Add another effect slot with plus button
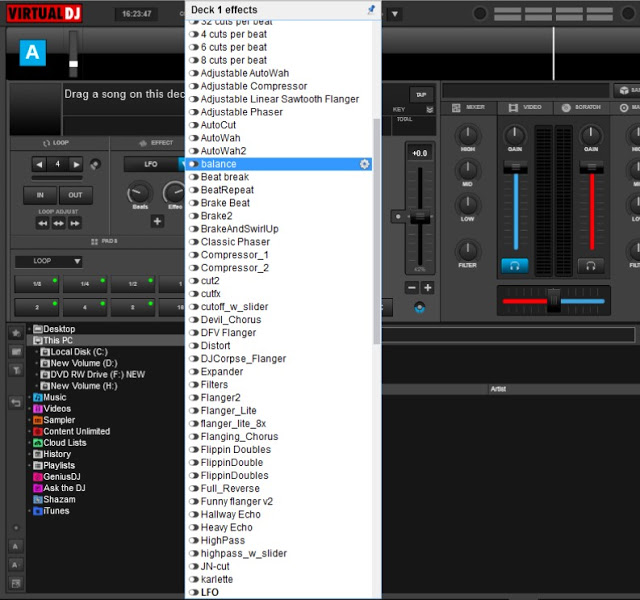 (x=157, y=222)
